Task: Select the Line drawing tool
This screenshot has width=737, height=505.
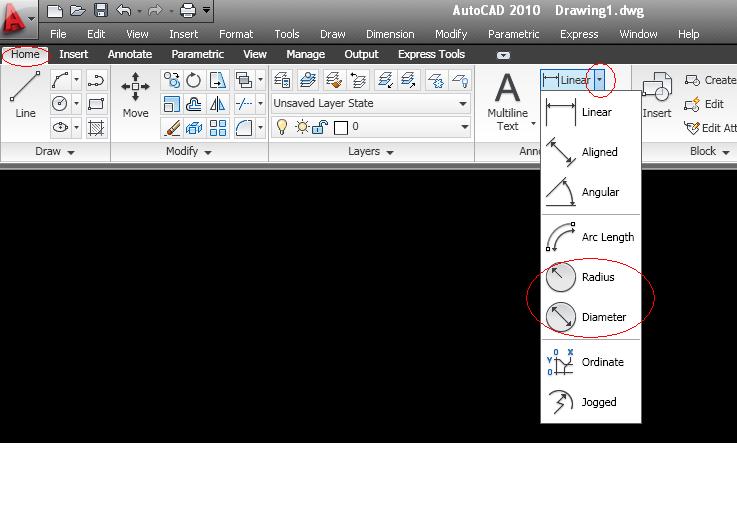Action: [25, 95]
